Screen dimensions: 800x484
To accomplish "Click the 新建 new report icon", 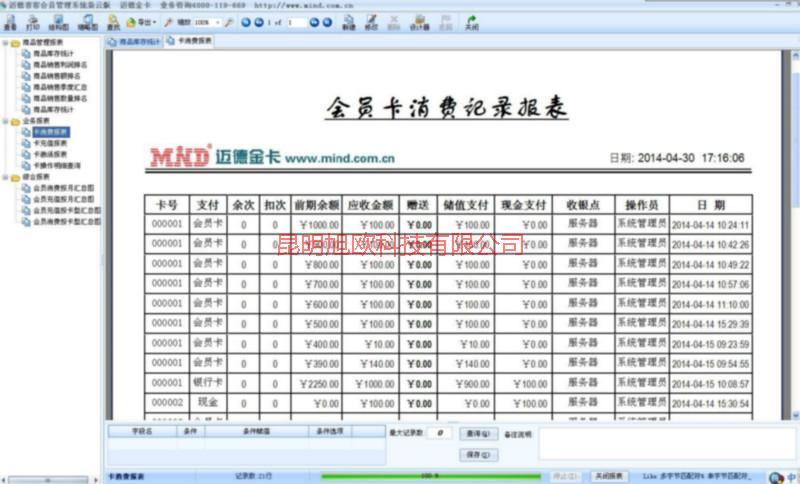I will (x=349, y=23).
